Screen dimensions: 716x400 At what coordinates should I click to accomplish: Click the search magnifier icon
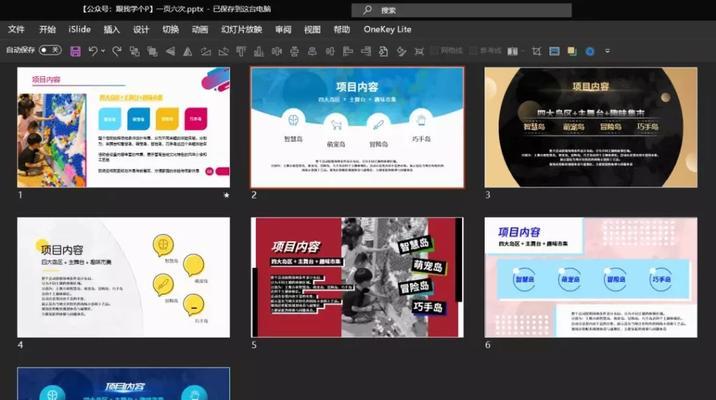(367, 10)
